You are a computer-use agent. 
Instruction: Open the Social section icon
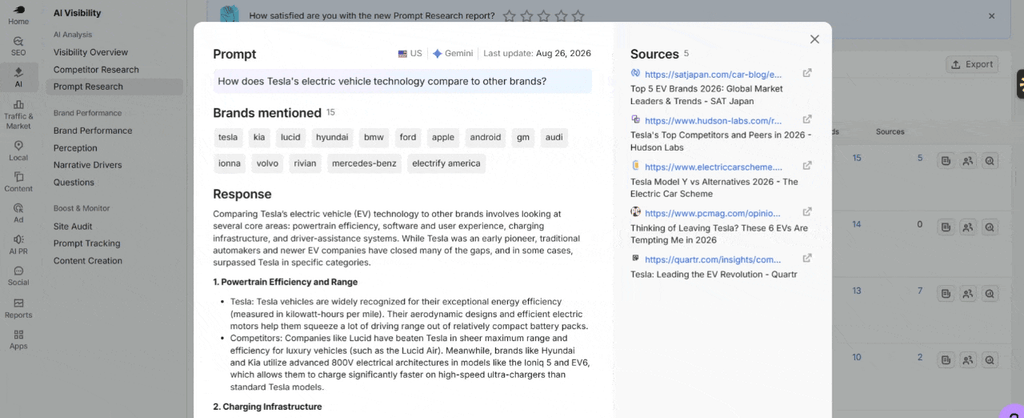click(x=18, y=276)
